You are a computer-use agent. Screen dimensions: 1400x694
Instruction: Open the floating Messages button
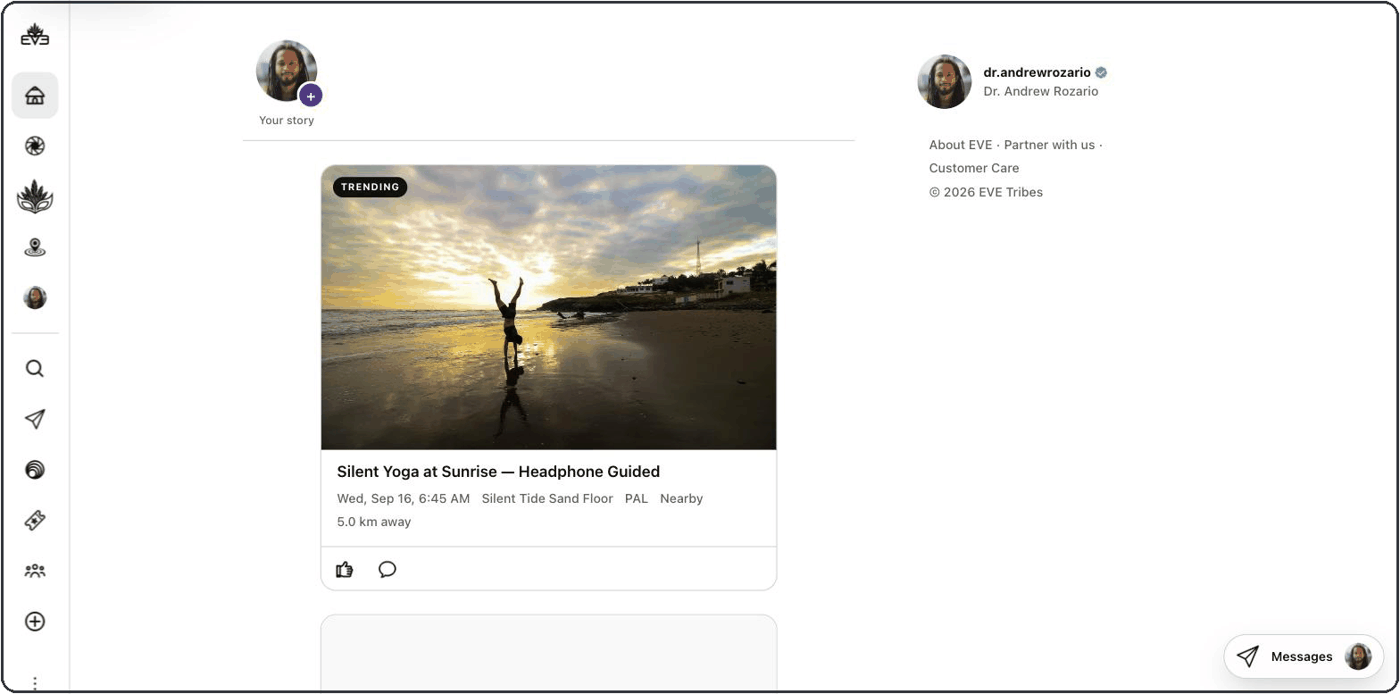click(1304, 657)
